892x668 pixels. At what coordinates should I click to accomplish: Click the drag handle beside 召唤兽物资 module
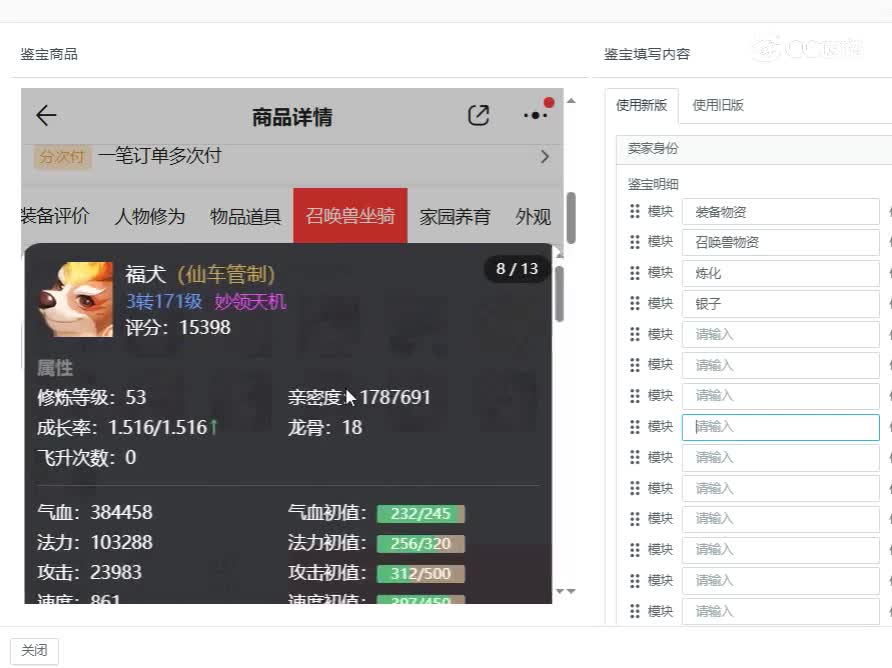coord(634,242)
